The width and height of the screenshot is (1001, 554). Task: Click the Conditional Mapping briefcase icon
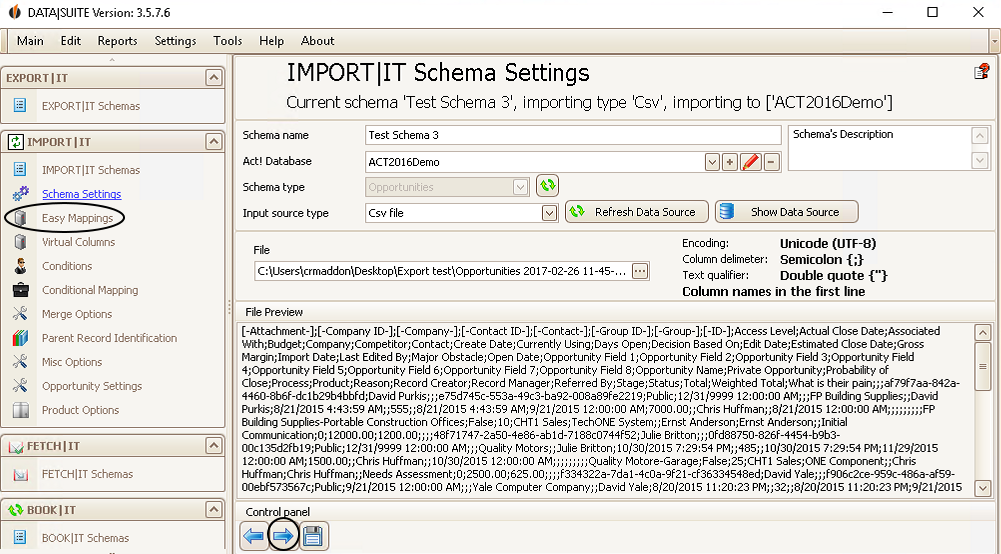click(x=20, y=290)
